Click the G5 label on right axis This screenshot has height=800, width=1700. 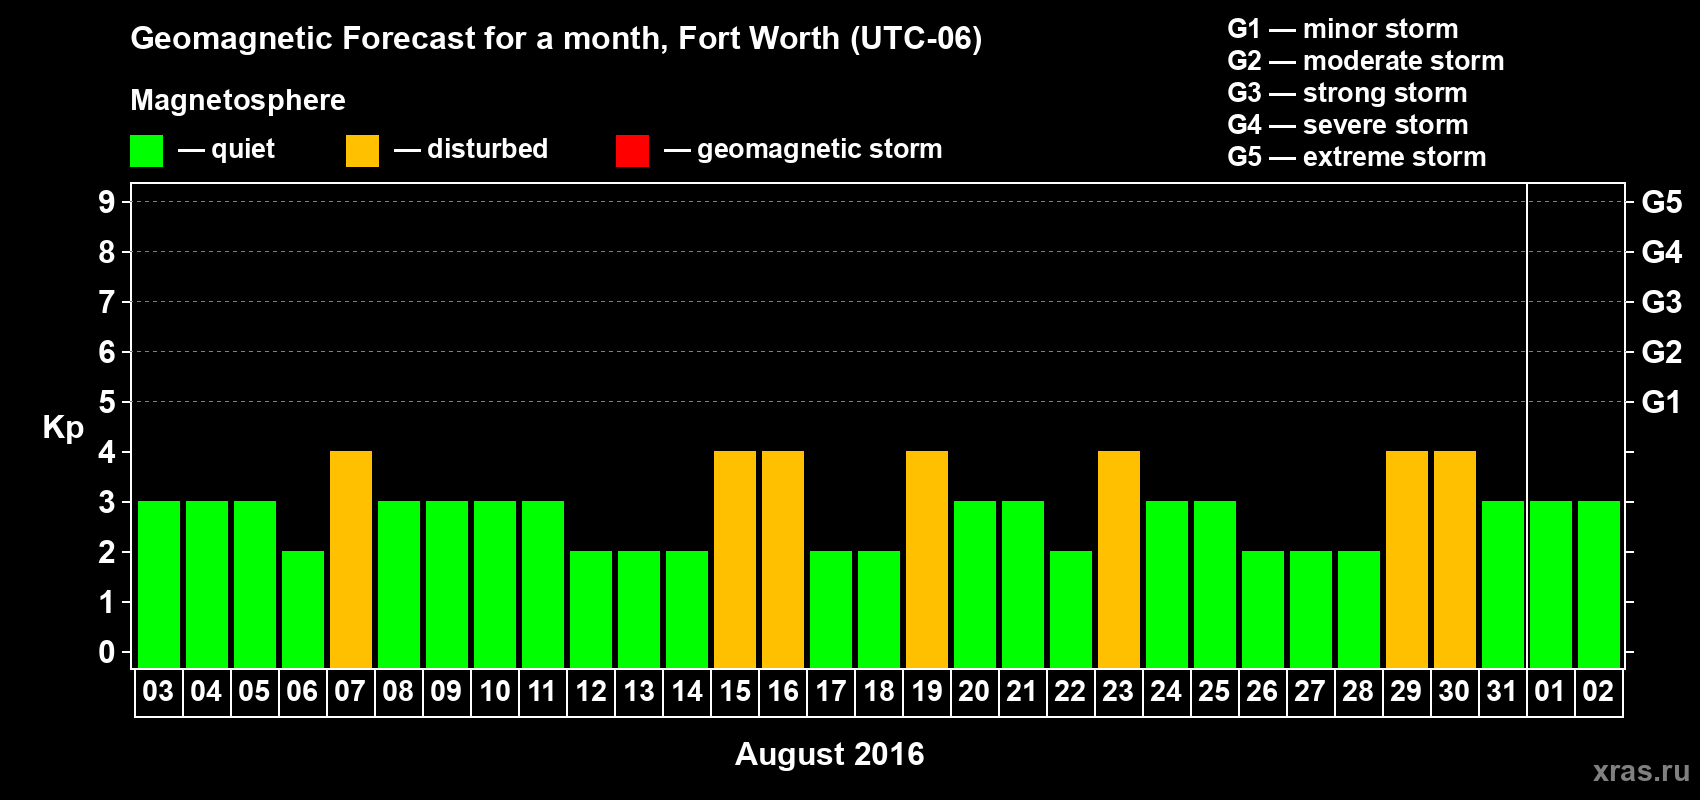(1662, 202)
